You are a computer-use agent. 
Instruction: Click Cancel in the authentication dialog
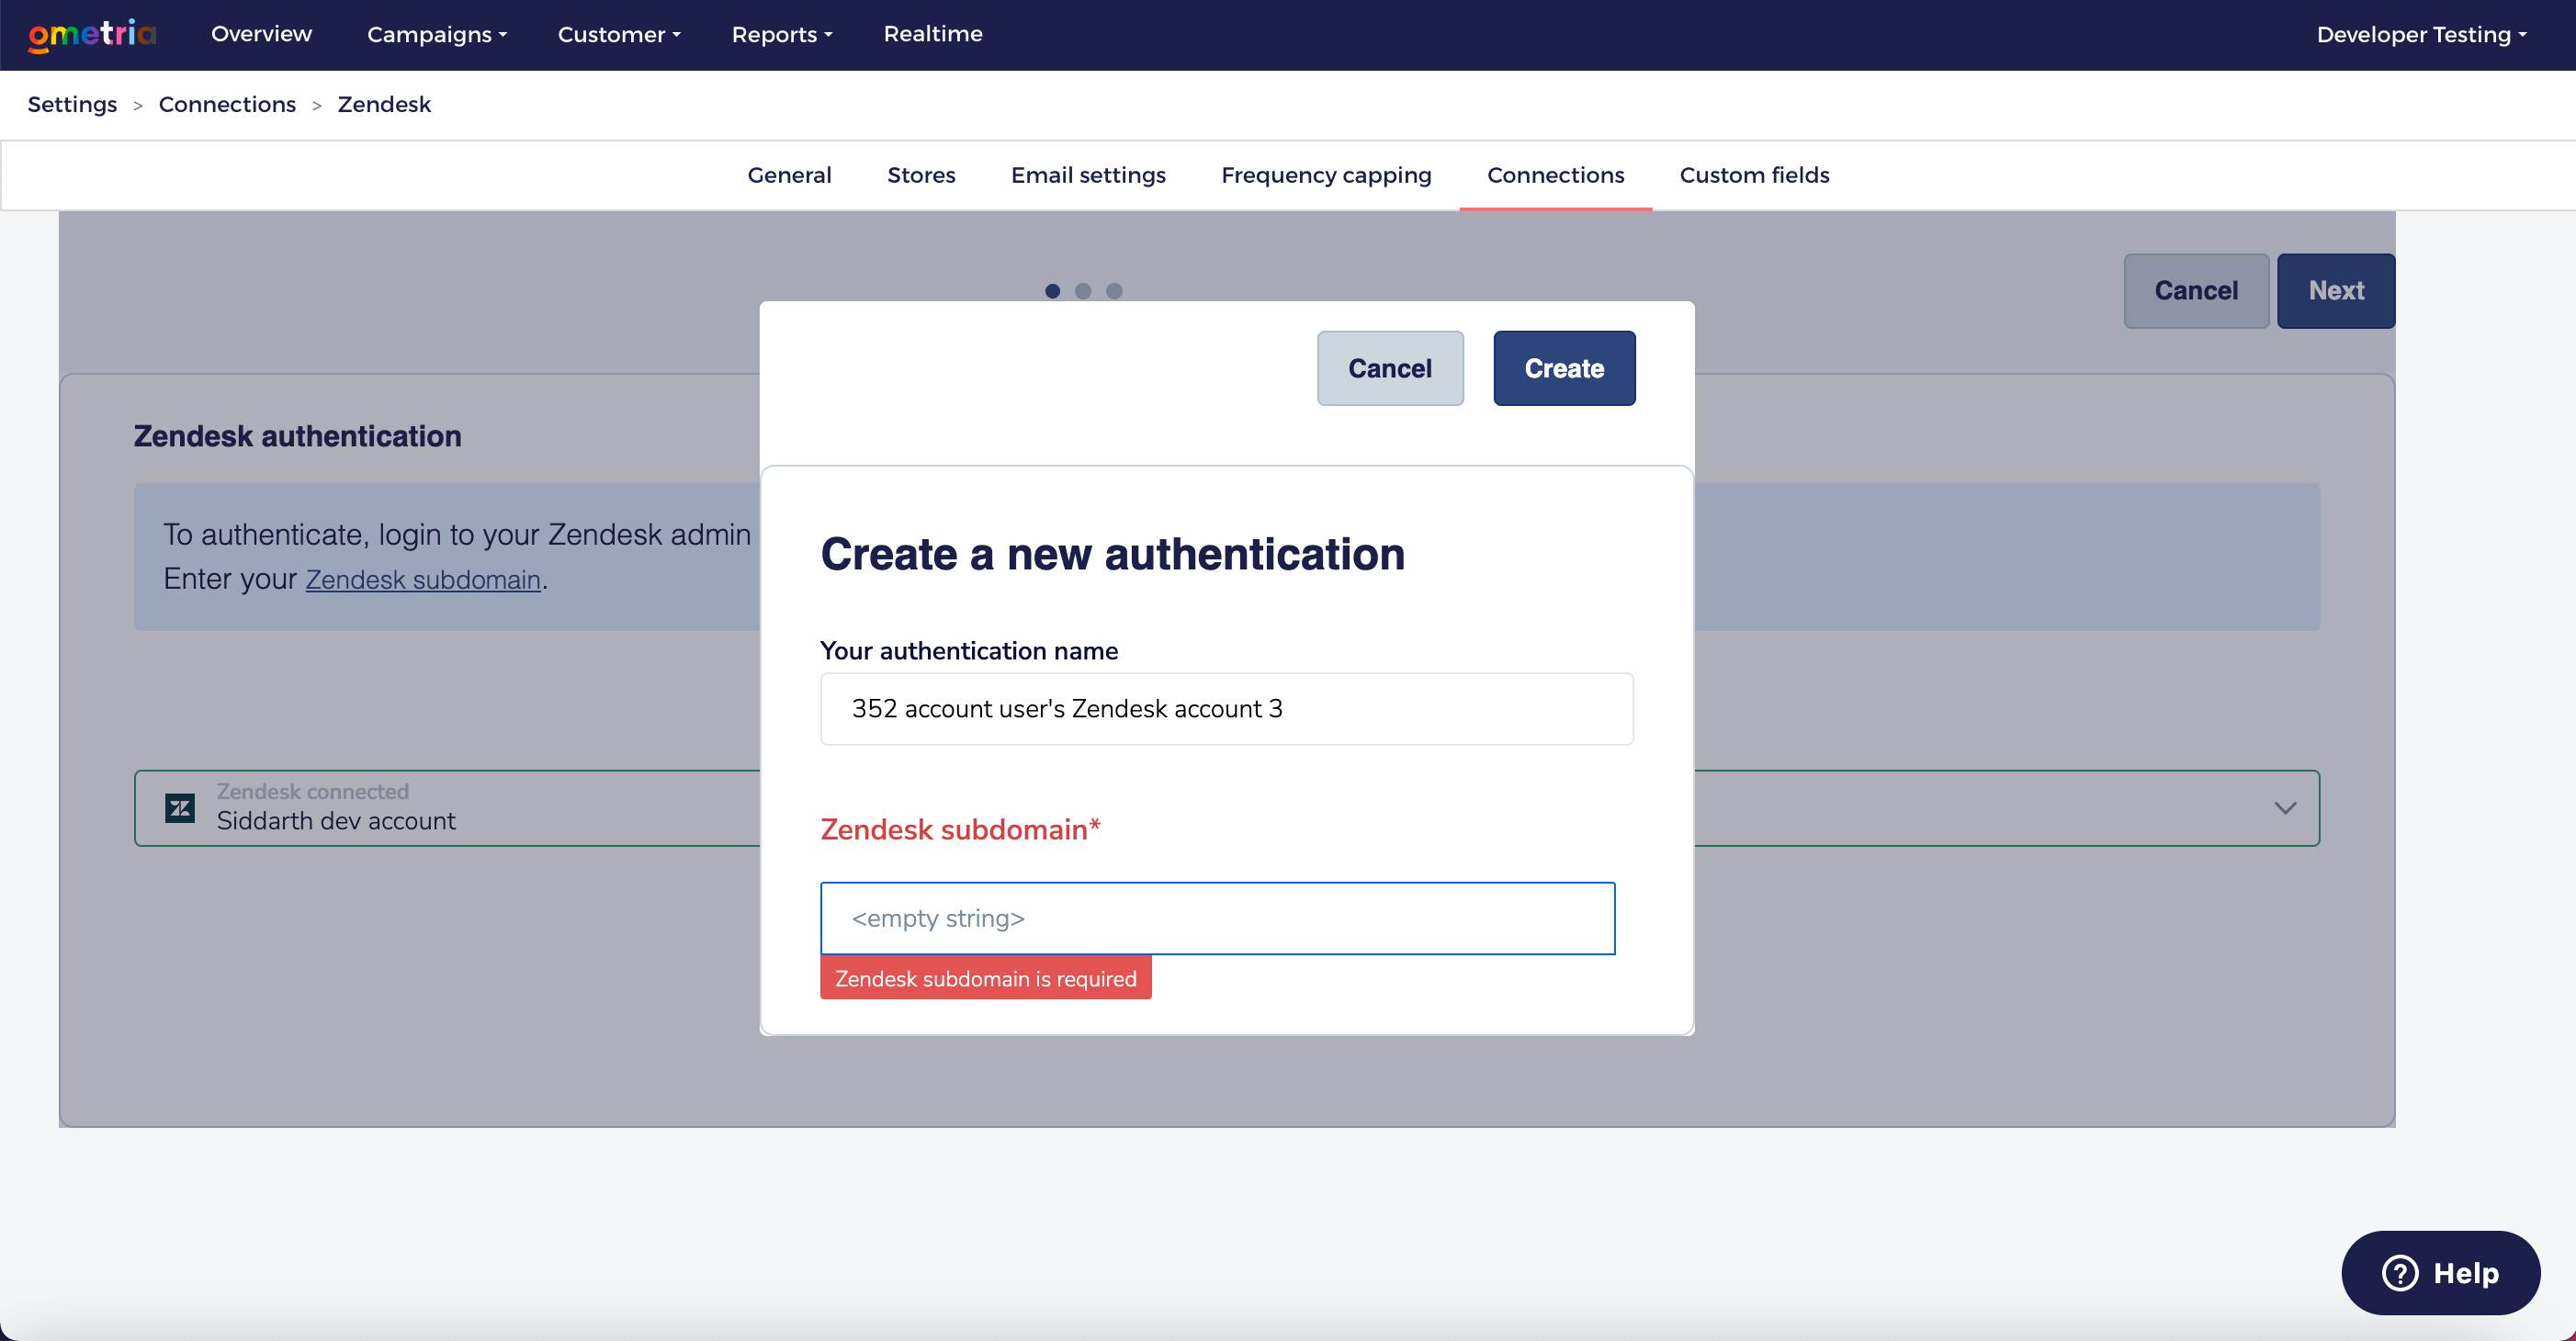pos(1390,368)
